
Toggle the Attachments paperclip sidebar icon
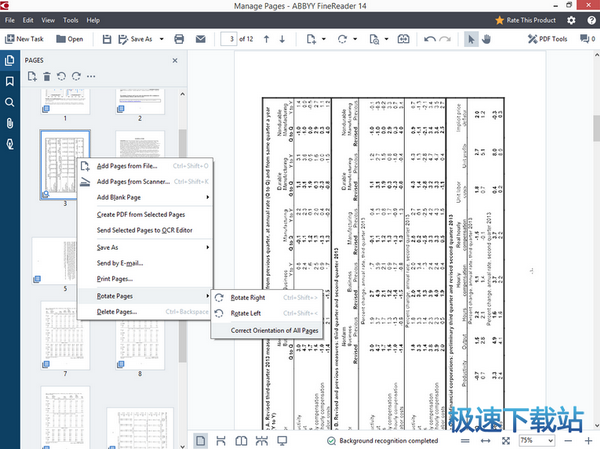click(10, 123)
